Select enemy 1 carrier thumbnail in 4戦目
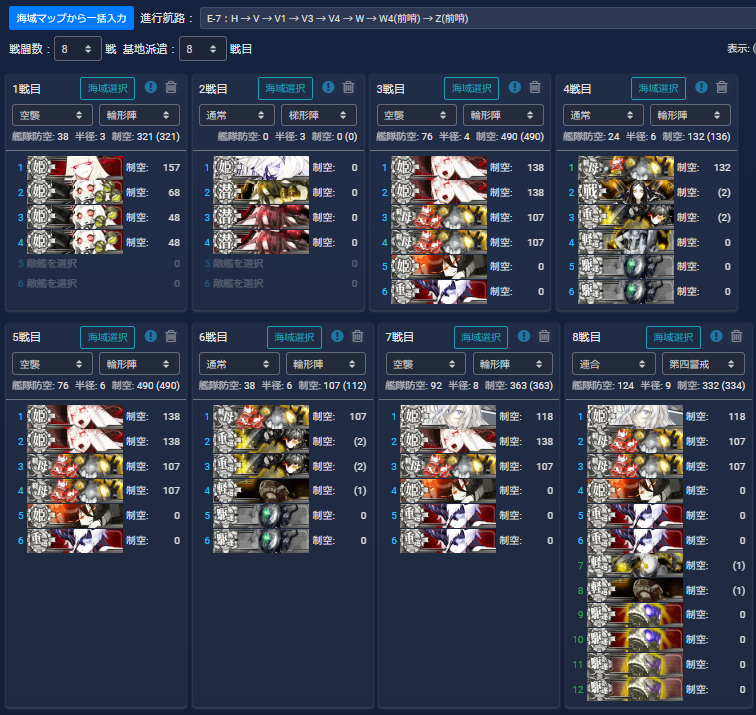Image resolution: width=756 pixels, height=715 pixels. coord(626,168)
